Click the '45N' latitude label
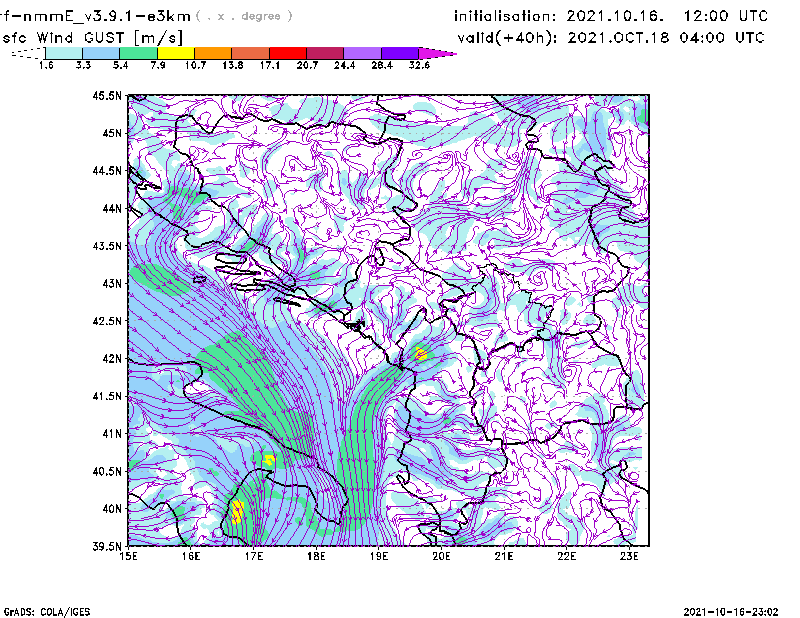This screenshot has width=800, height=618. point(112,133)
